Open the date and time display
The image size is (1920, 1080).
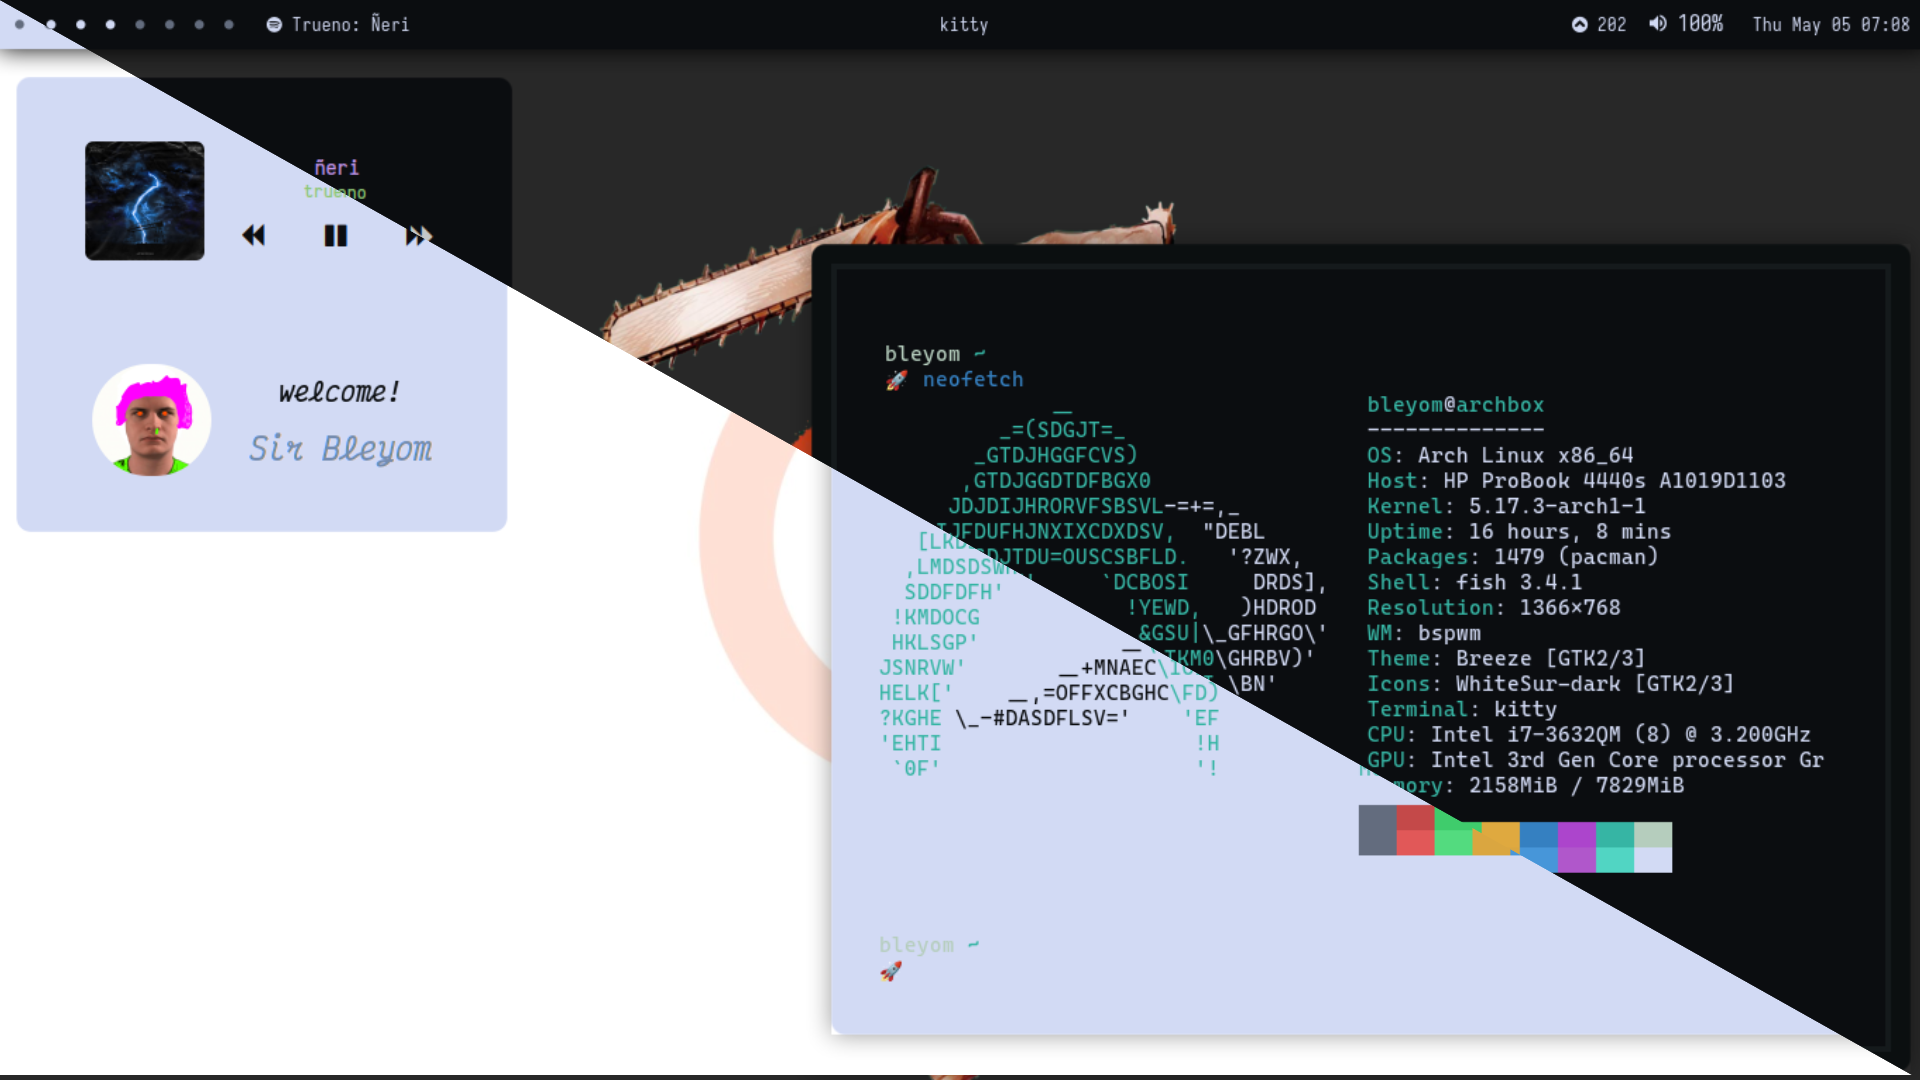[x=1830, y=25]
